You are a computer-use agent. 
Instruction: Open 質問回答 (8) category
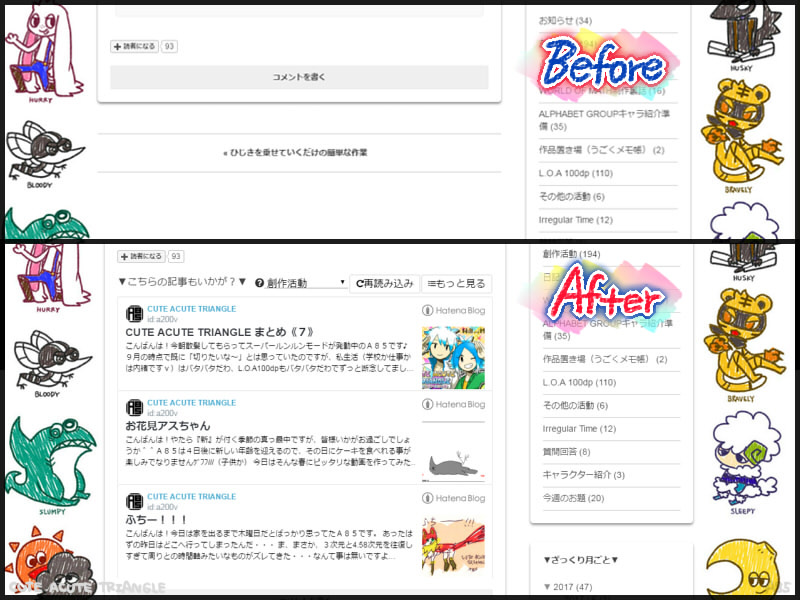(x=566, y=452)
